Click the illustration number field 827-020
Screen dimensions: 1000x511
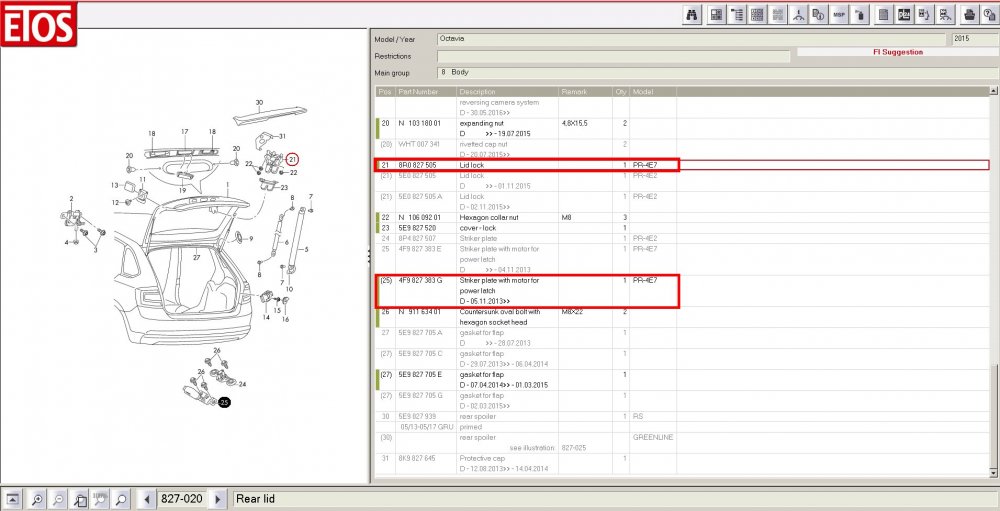pyautogui.click(x=183, y=499)
